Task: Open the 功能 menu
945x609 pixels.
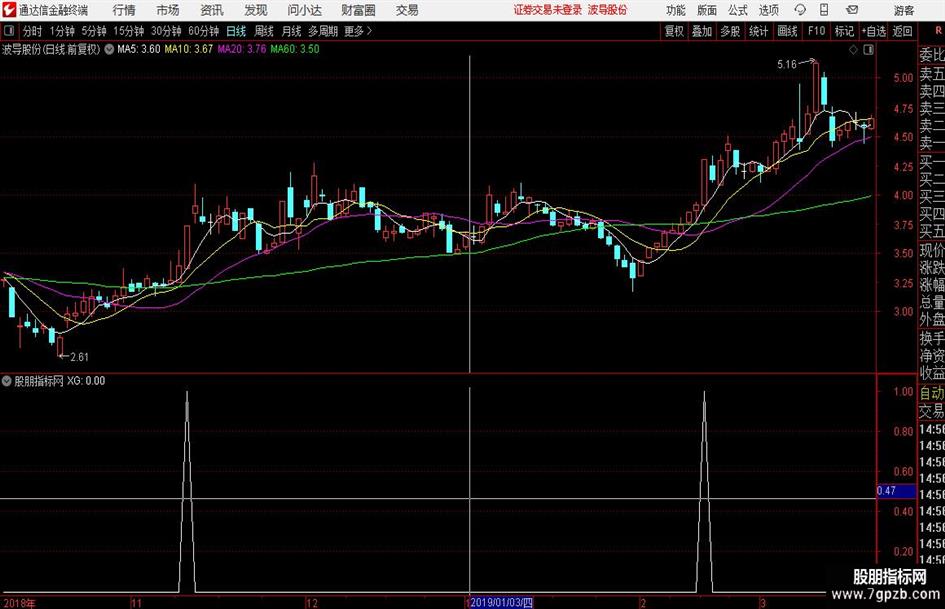Action: [x=676, y=10]
